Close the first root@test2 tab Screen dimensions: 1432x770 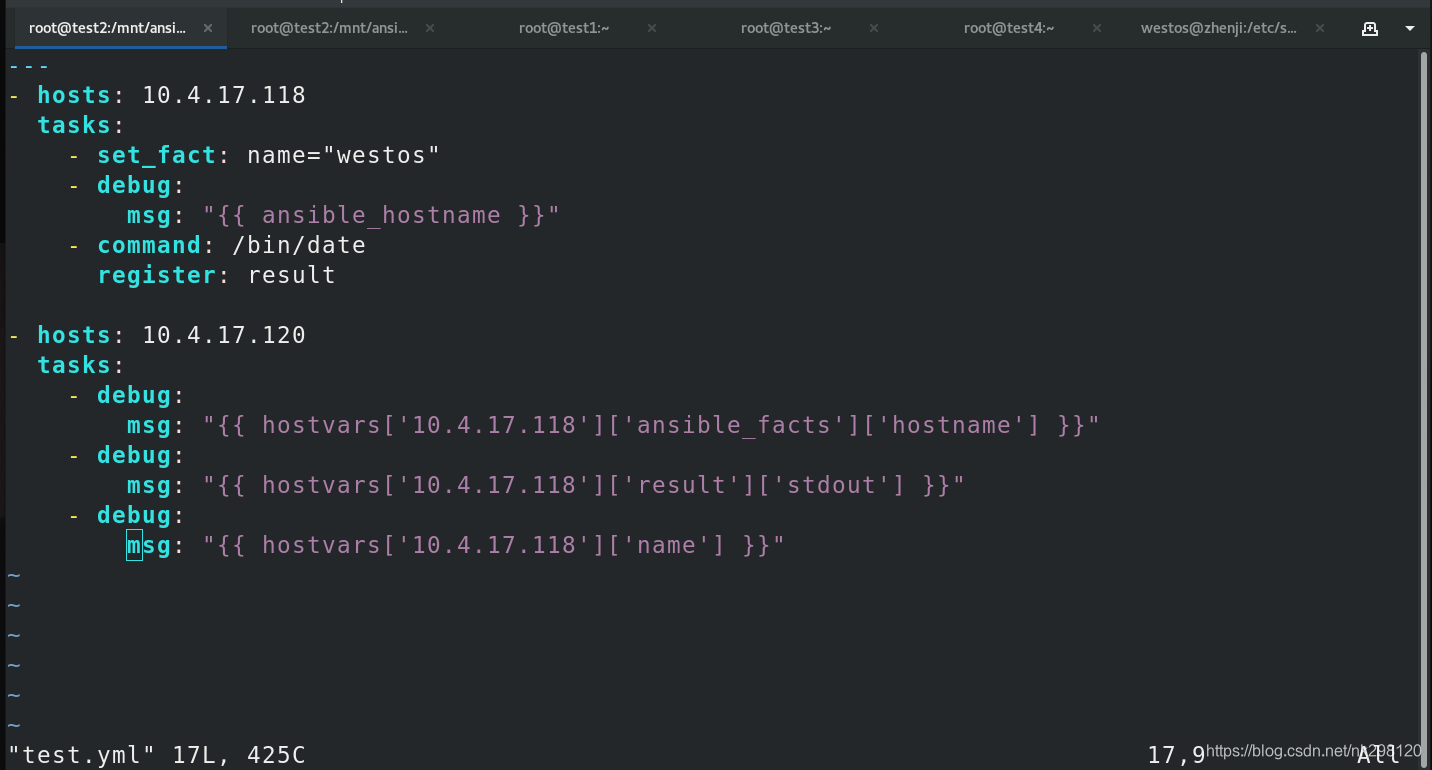point(208,28)
